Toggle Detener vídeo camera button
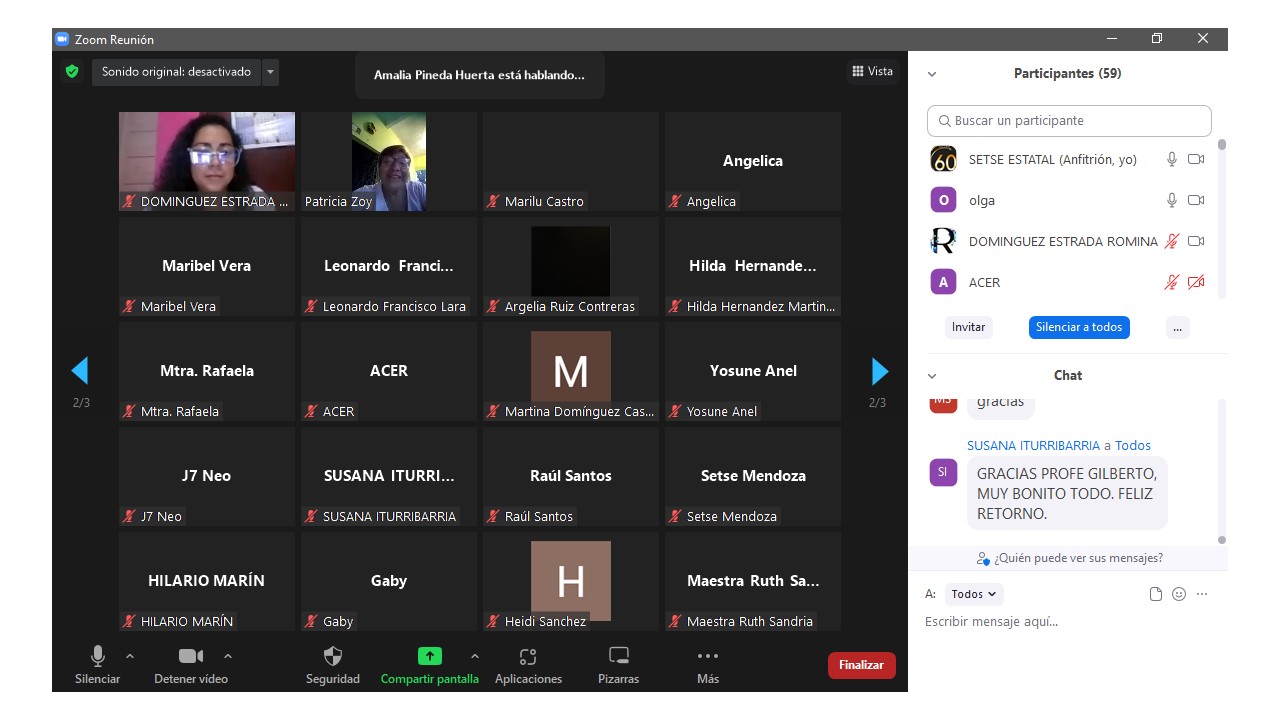 pyautogui.click(x=191, y=665)
